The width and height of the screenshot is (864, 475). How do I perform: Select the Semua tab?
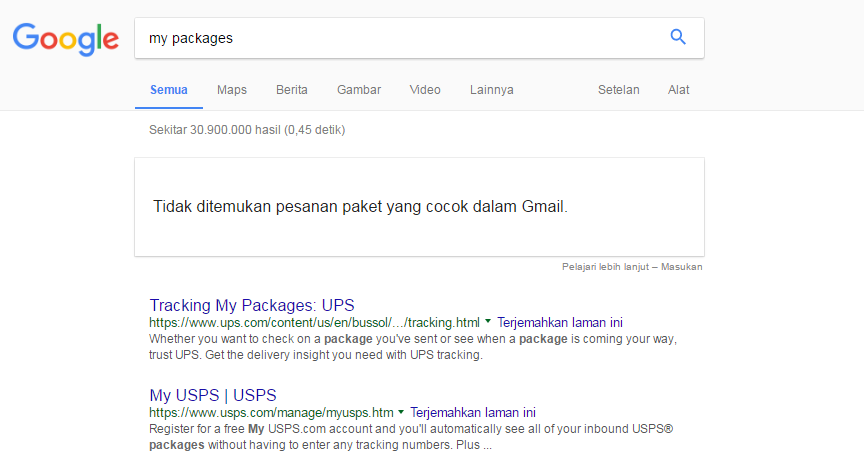click(169, 90)
